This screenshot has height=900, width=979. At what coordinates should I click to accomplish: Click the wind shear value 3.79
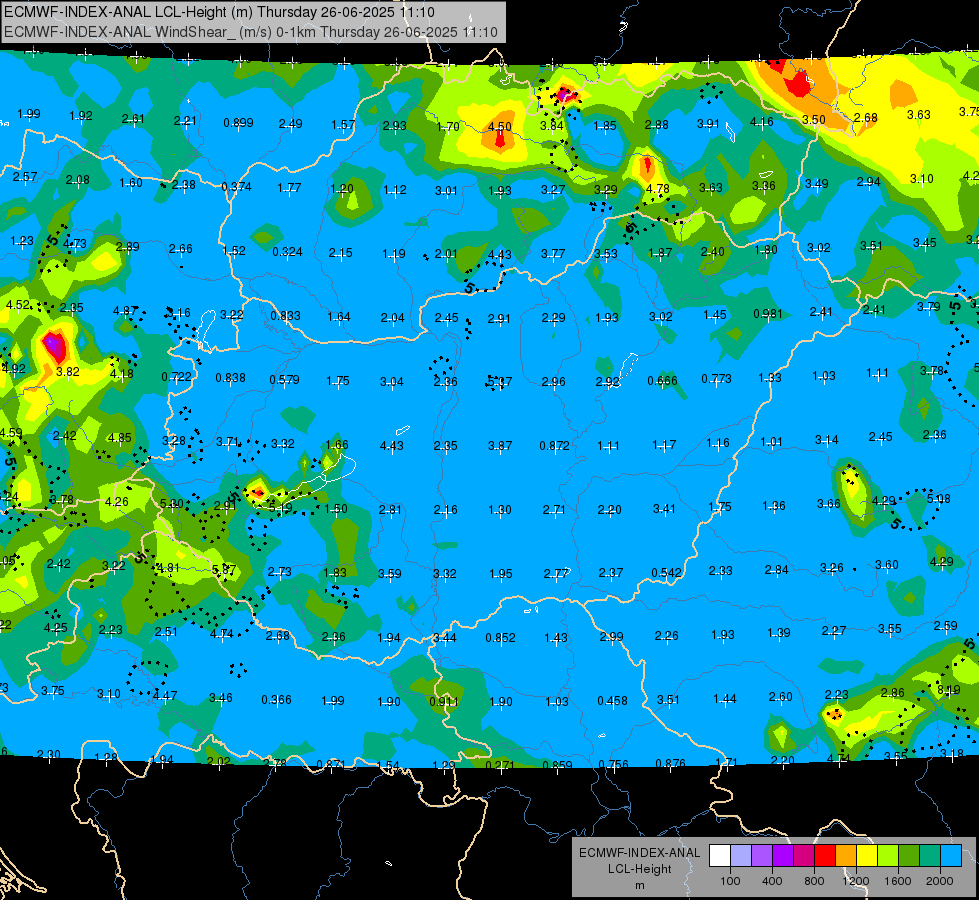pos(928,306)
